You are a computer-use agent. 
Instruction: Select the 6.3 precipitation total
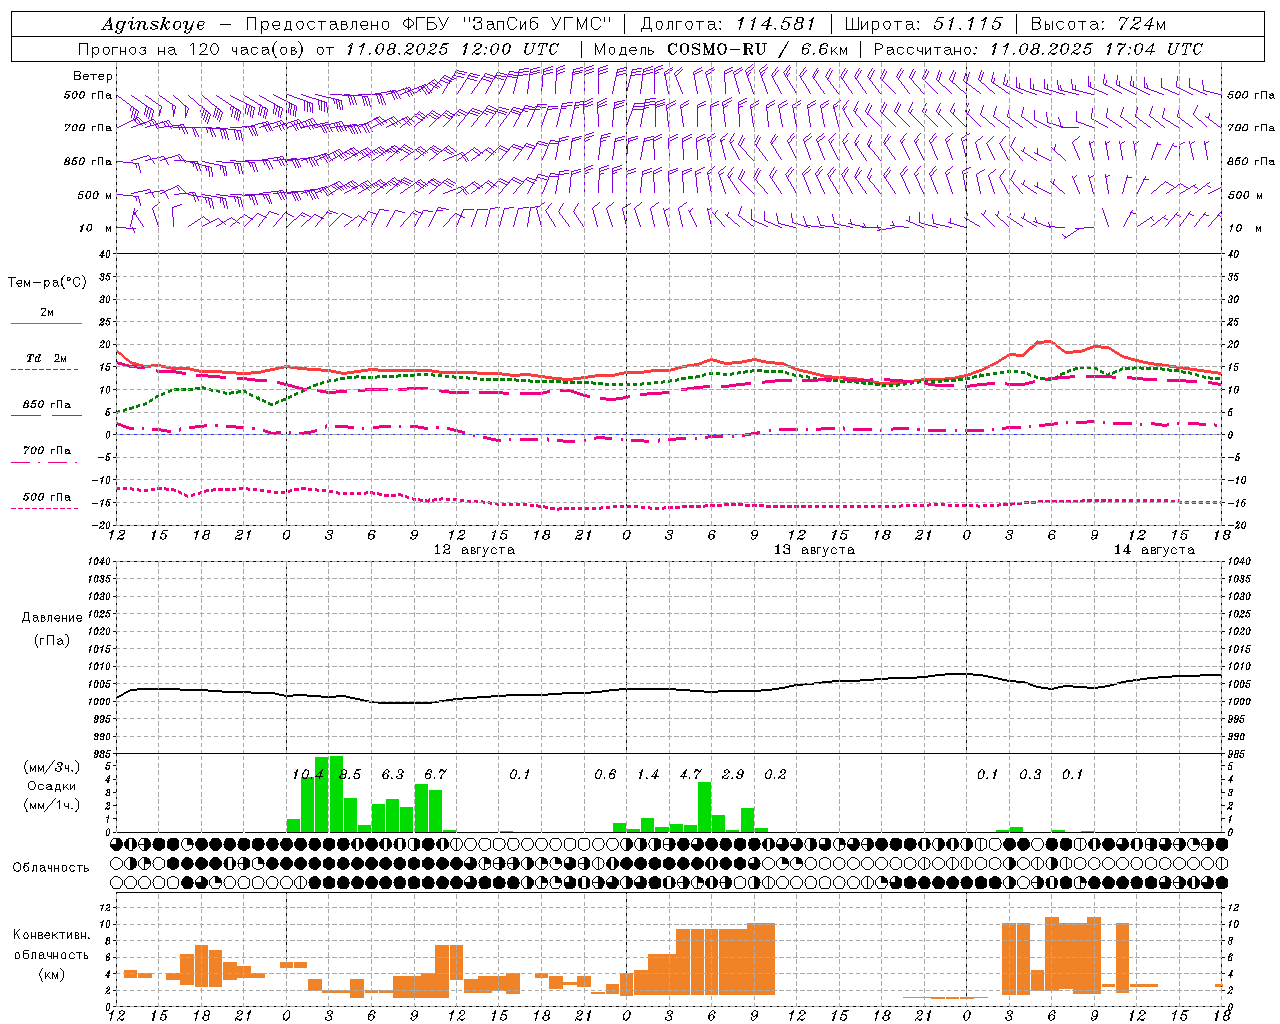(x=393, y=775)
